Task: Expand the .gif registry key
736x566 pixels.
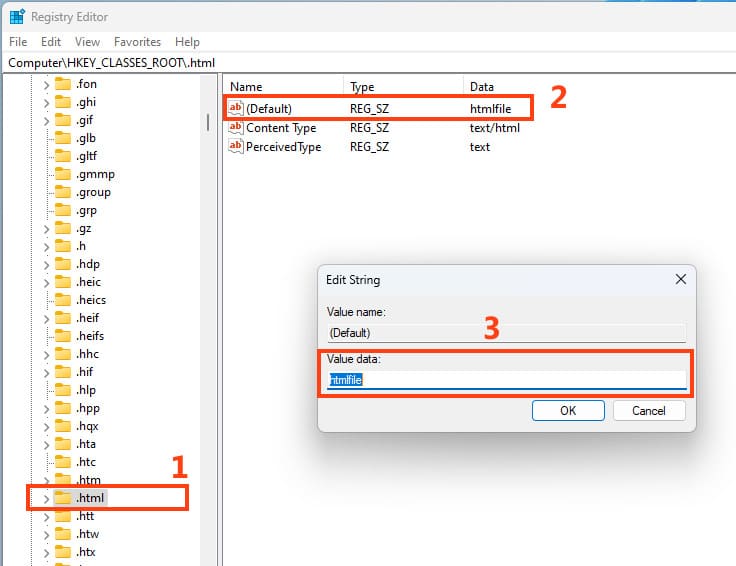Action: coord(45,120)
